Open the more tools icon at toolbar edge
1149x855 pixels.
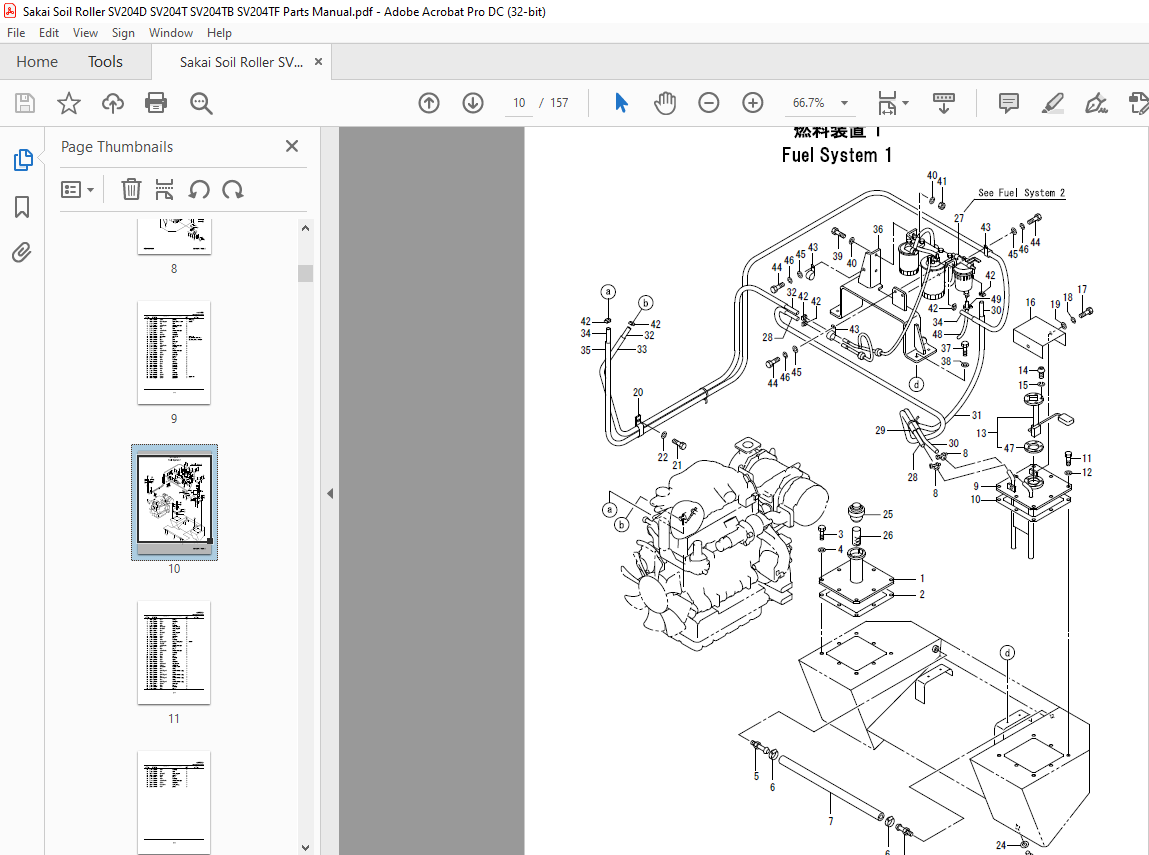click(x=1138, y=103)
